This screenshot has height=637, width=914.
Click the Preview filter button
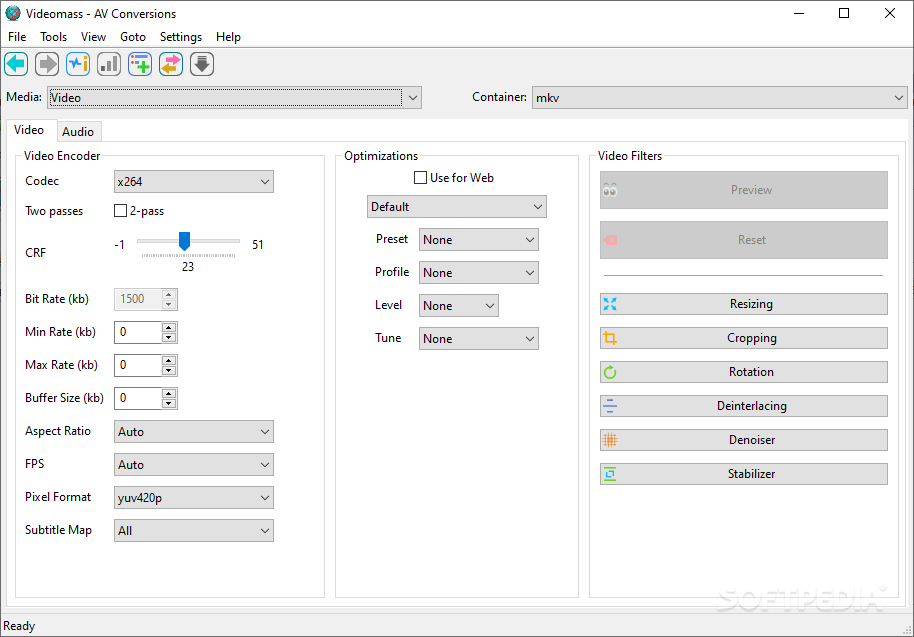point(744,190)
